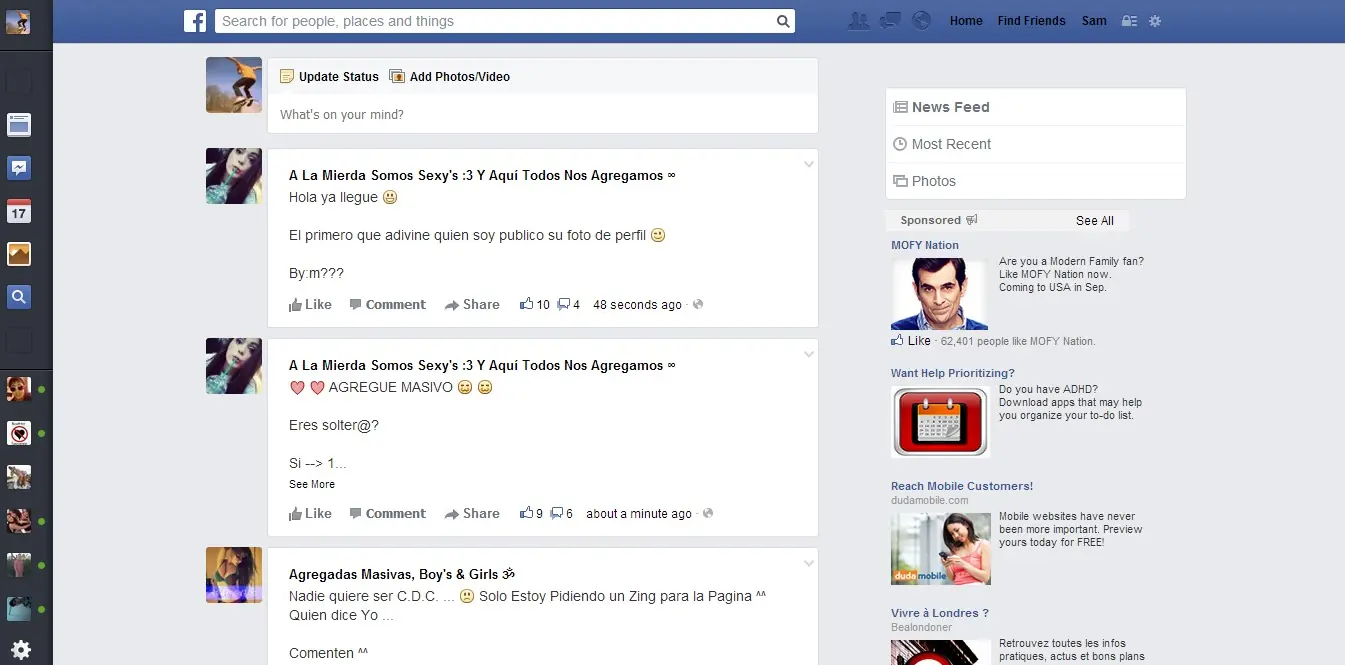Open avatar of Hola ya llegue post
1345x665 pixels.
pos(234,176)
